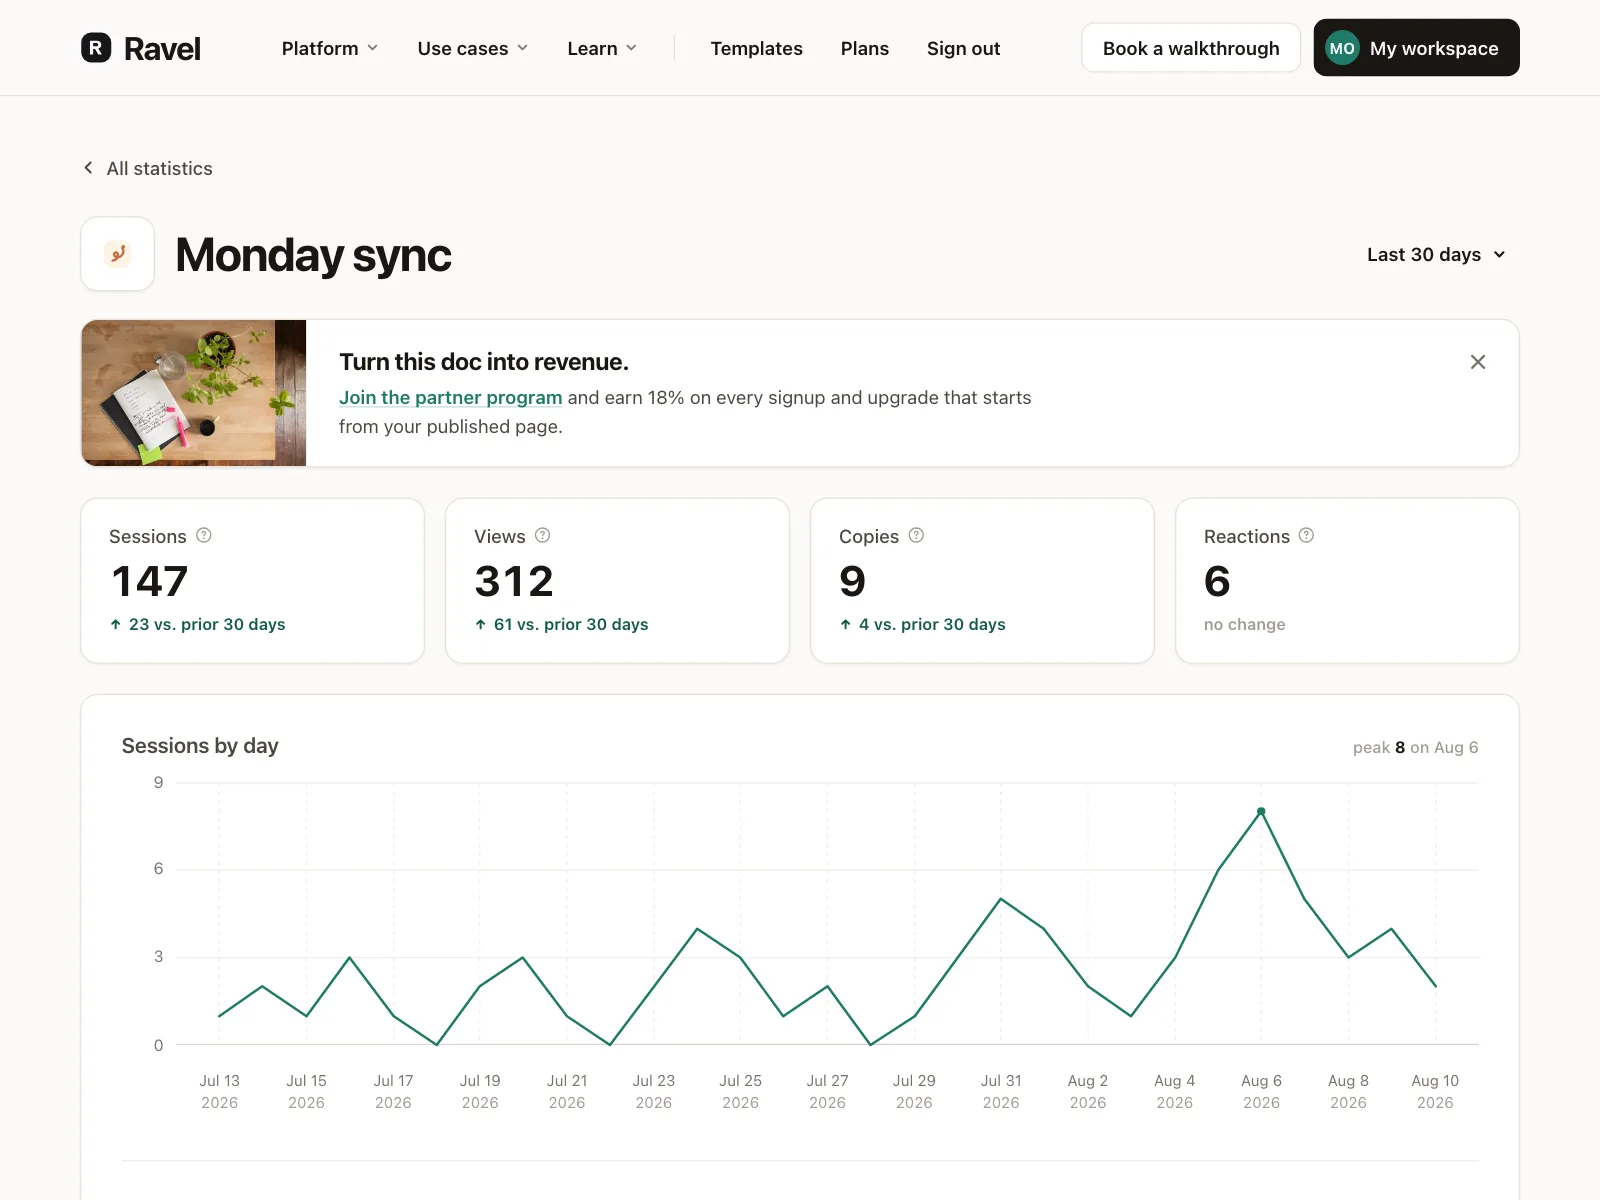
Task: Dismiss the partner program banner
Action: 1478,362
